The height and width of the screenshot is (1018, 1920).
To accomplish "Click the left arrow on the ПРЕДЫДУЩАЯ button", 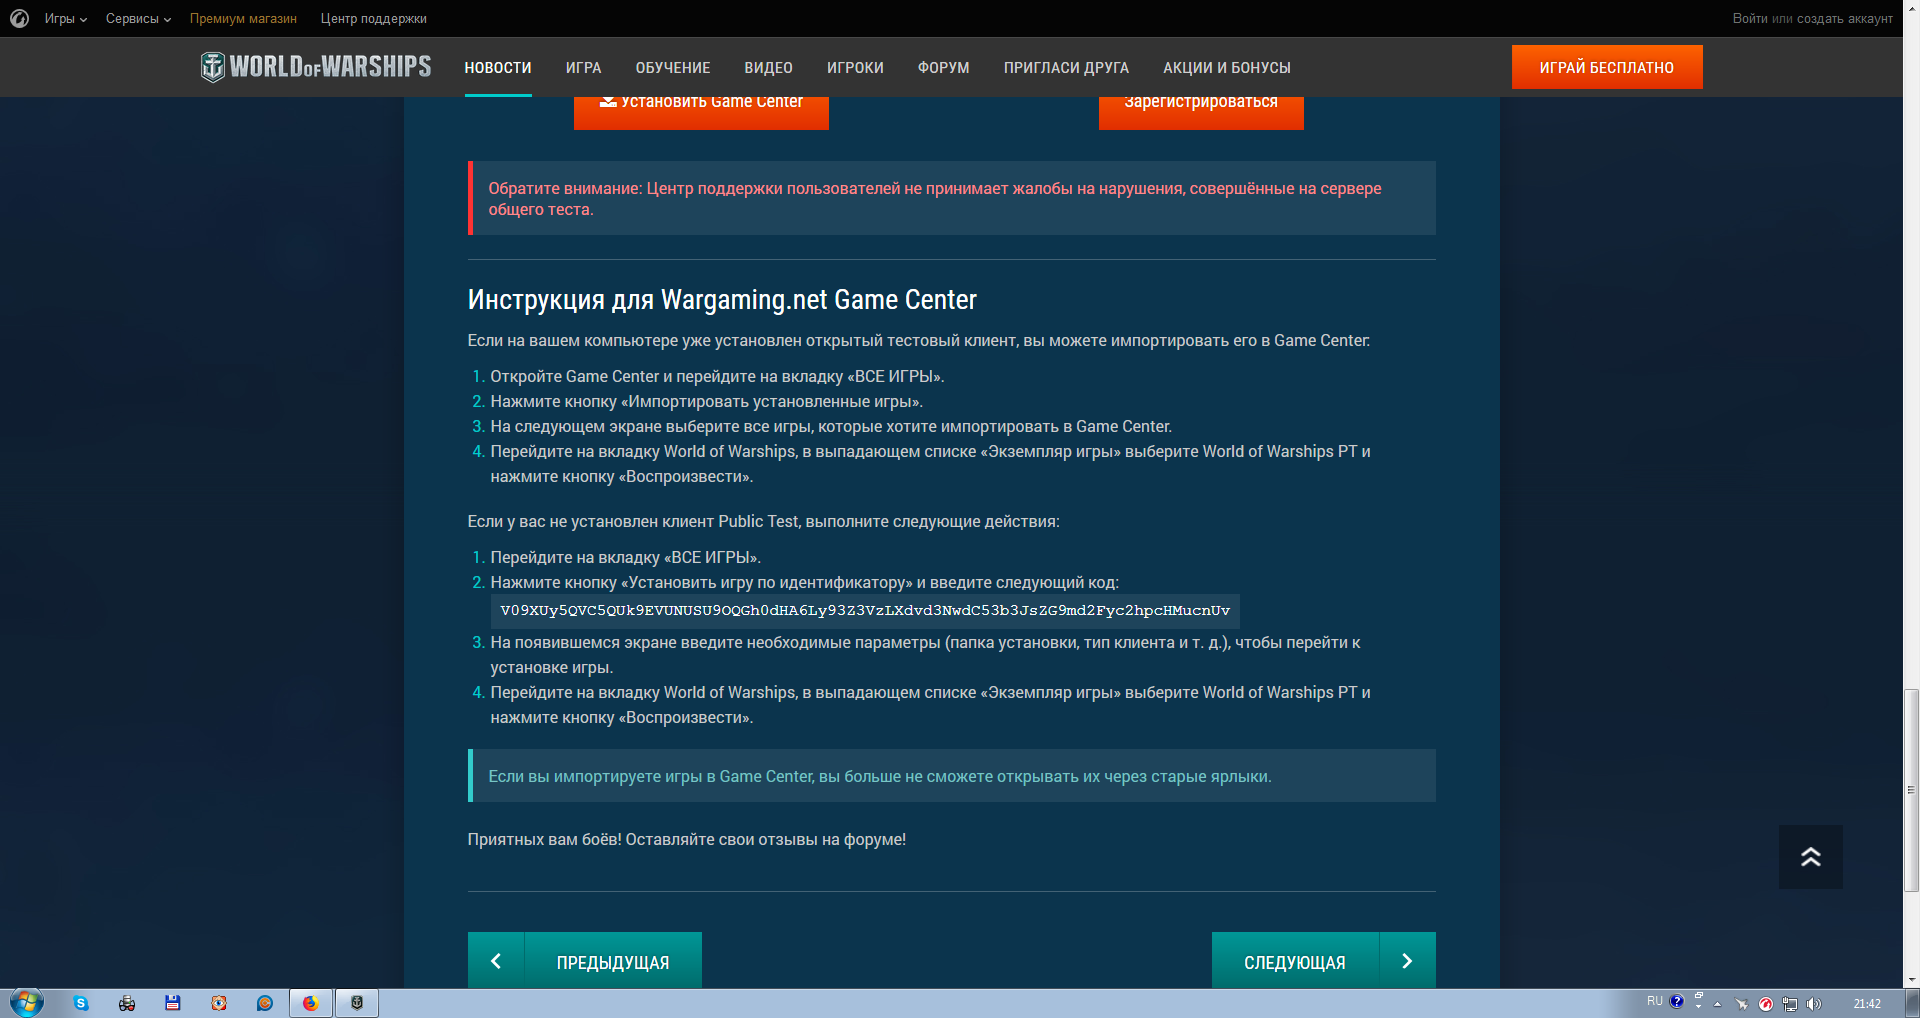I will (x=496, y=961).
